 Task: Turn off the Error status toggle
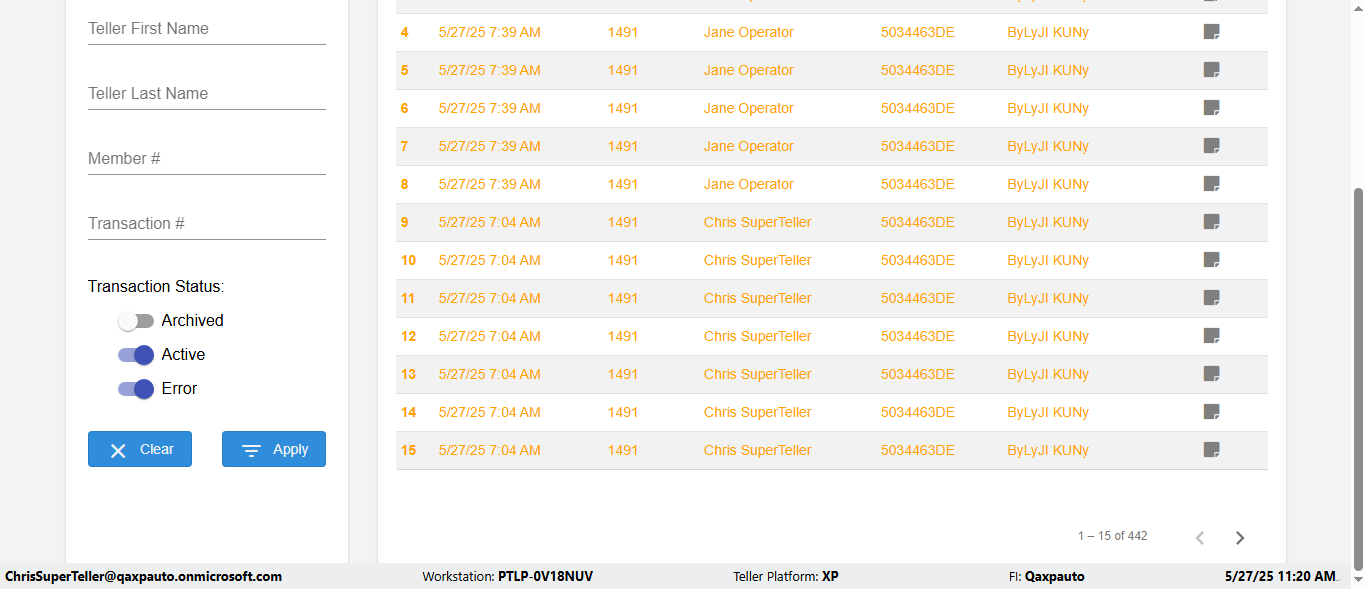(x=136, y=389)
